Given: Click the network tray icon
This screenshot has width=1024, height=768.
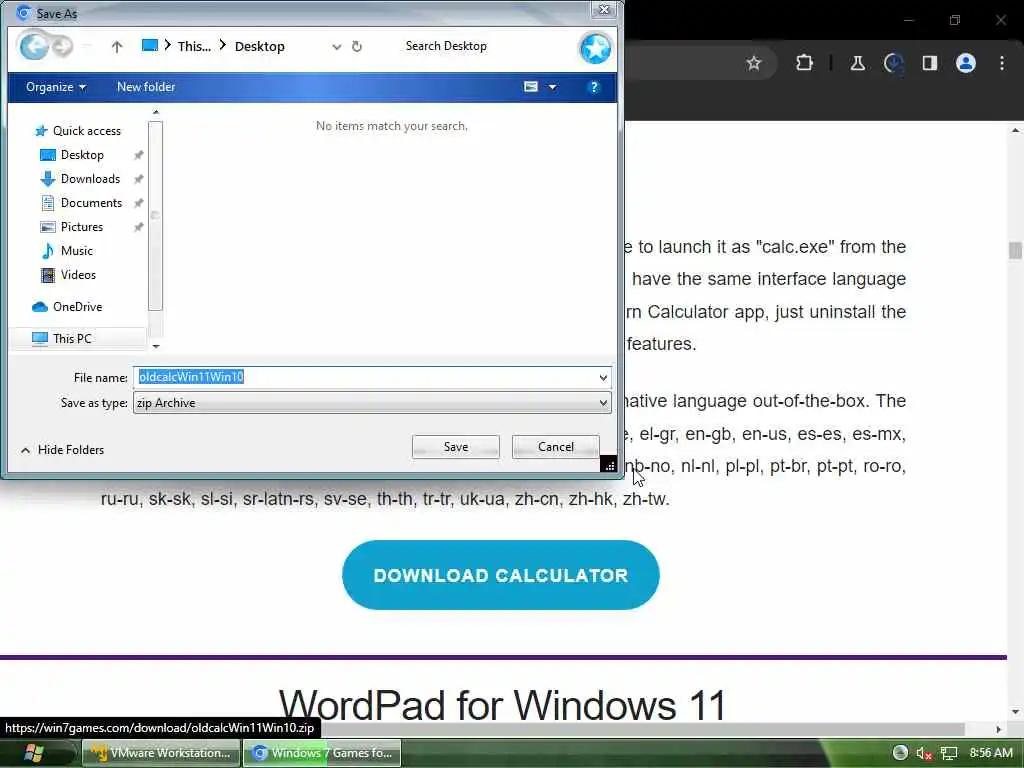Looking at the screenshot, I should (949, 754).
